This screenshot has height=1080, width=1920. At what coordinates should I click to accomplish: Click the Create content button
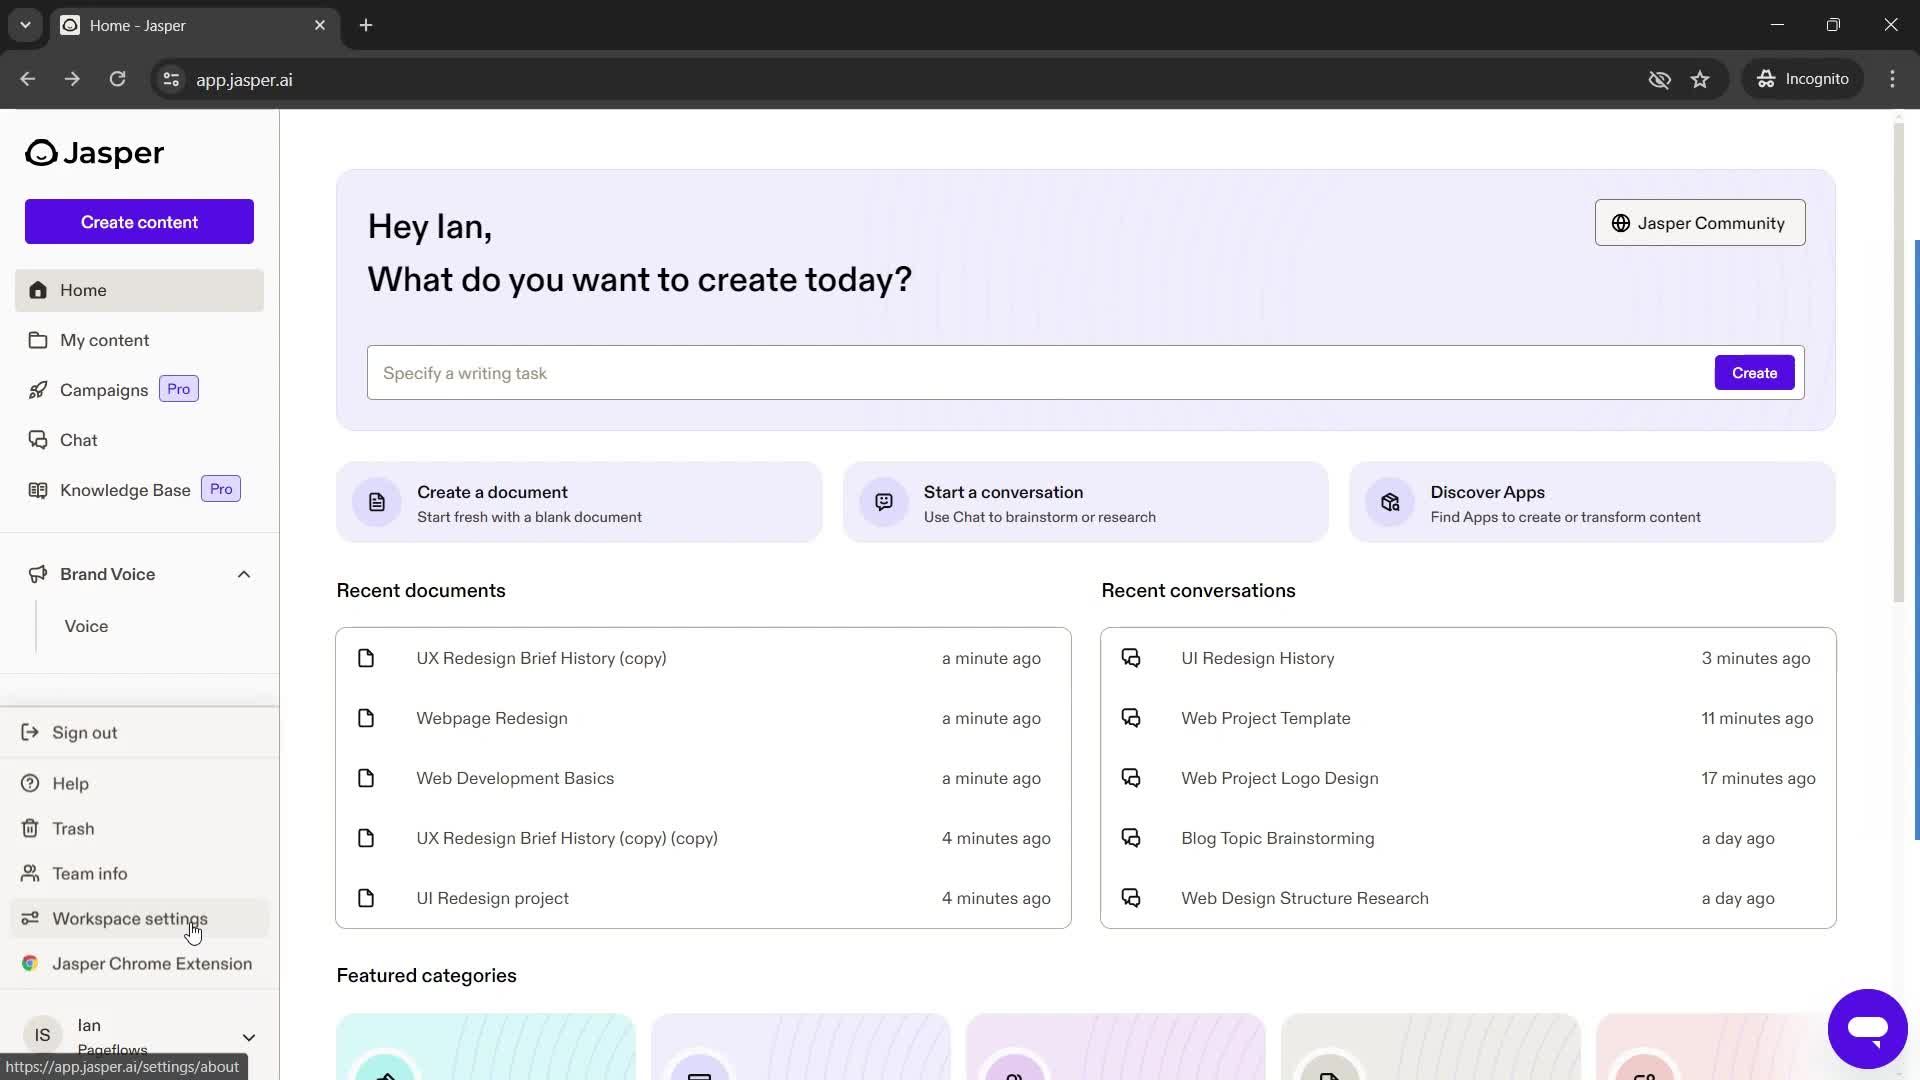coord(138,222)
